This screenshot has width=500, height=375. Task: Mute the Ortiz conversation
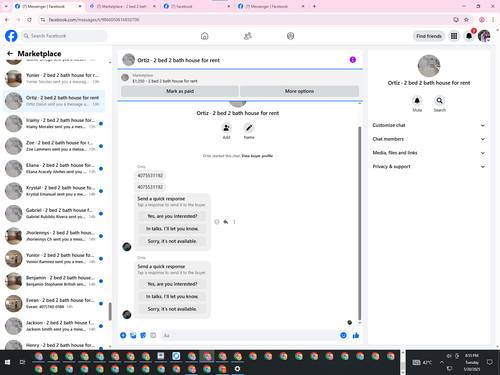pyautogui.click(x=417, y=100)
